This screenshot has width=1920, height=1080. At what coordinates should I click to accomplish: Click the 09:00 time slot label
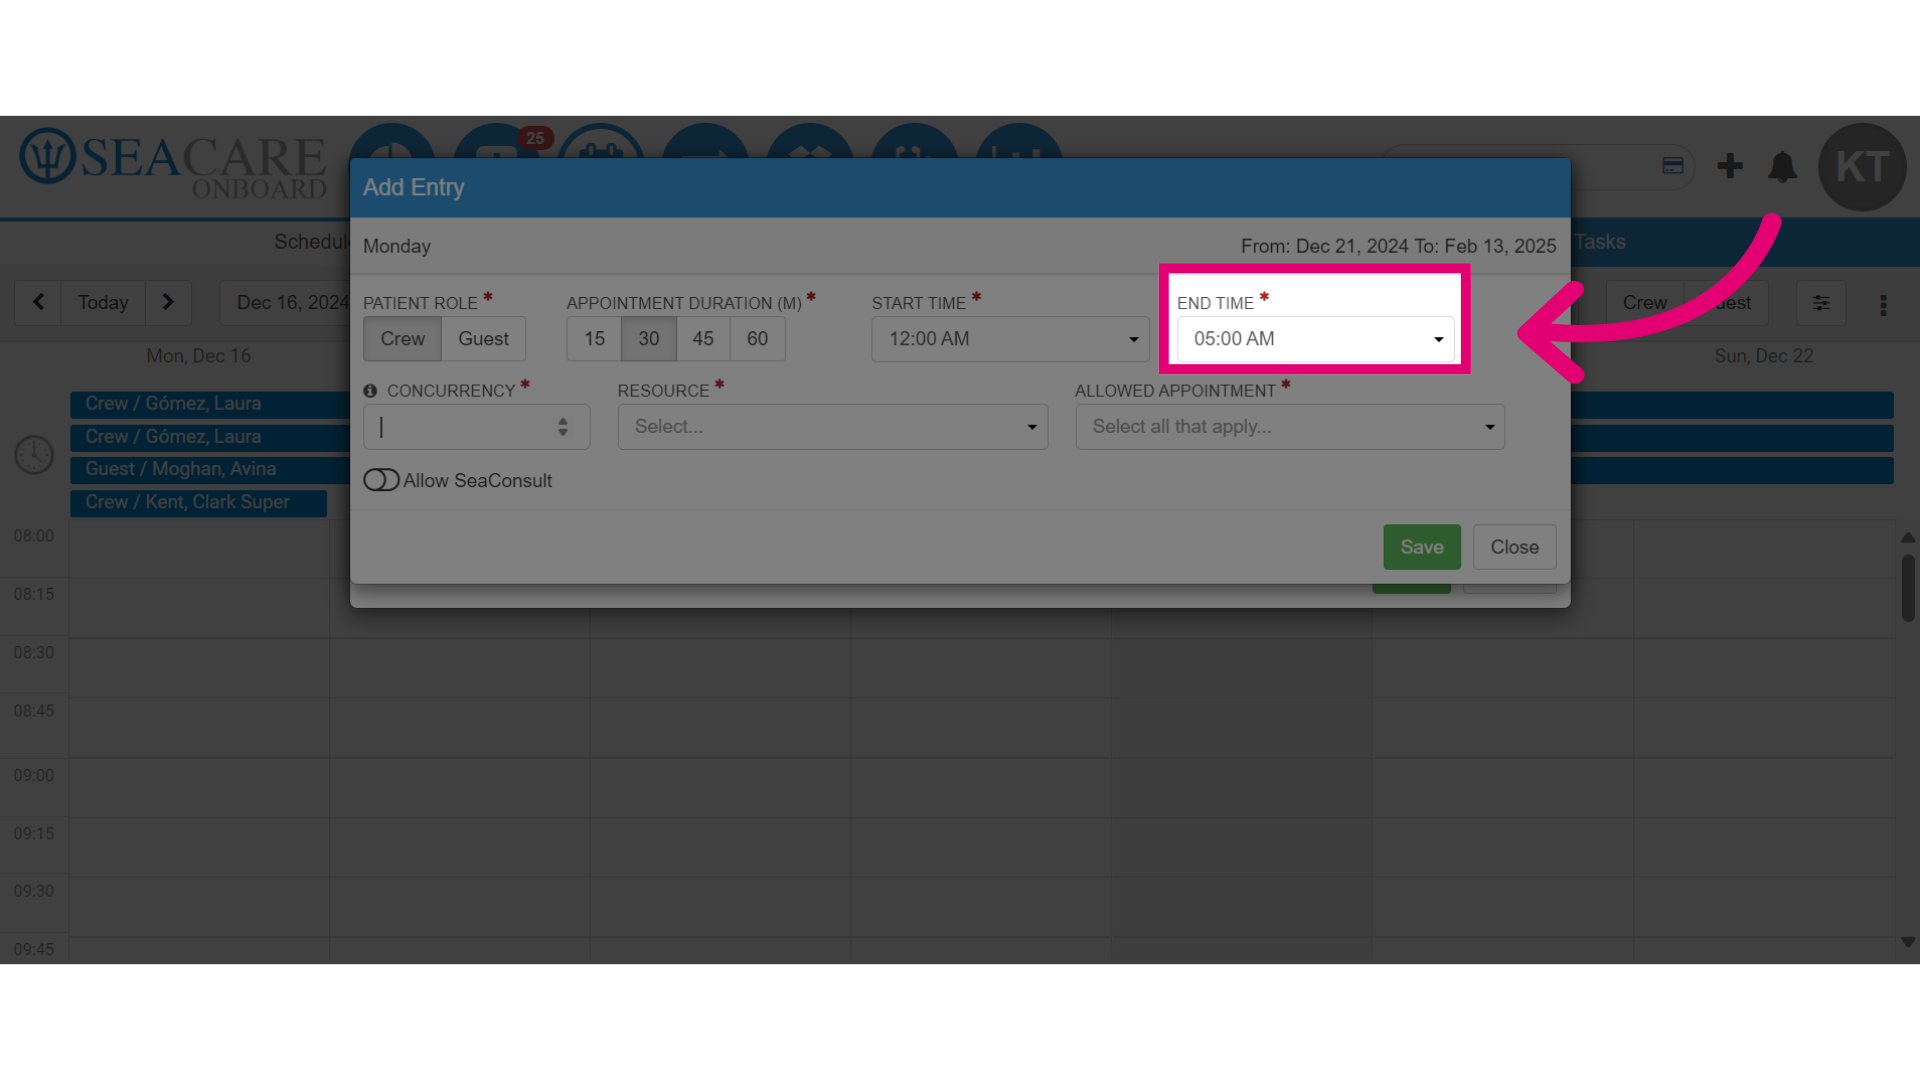pyautogui.click(x=34, y=775)
